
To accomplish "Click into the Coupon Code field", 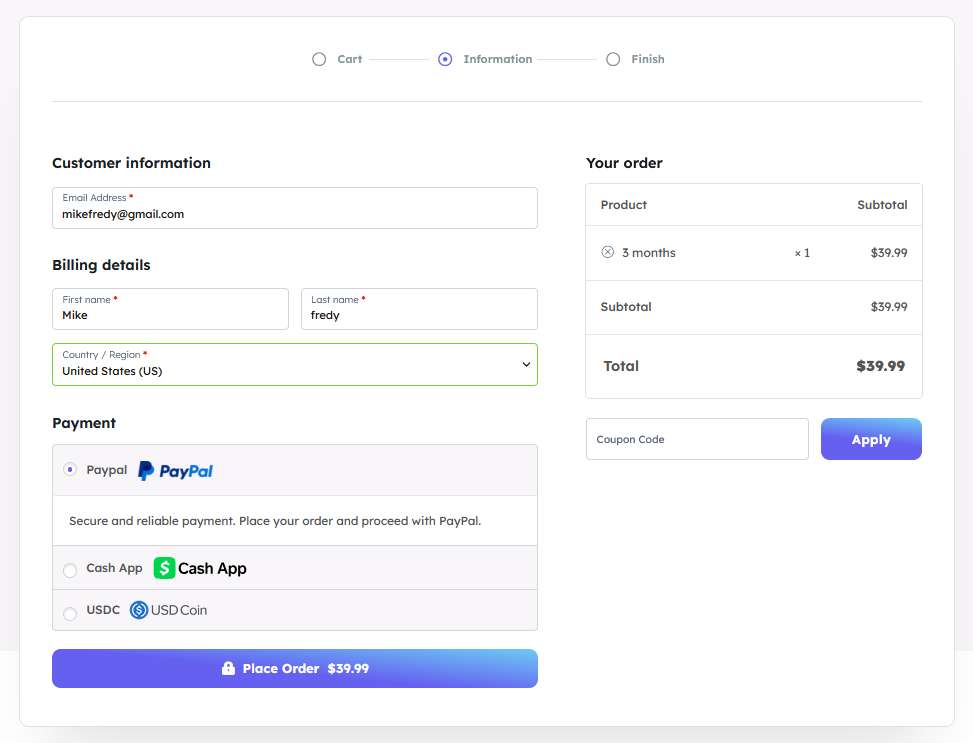I will pos(697,440).
